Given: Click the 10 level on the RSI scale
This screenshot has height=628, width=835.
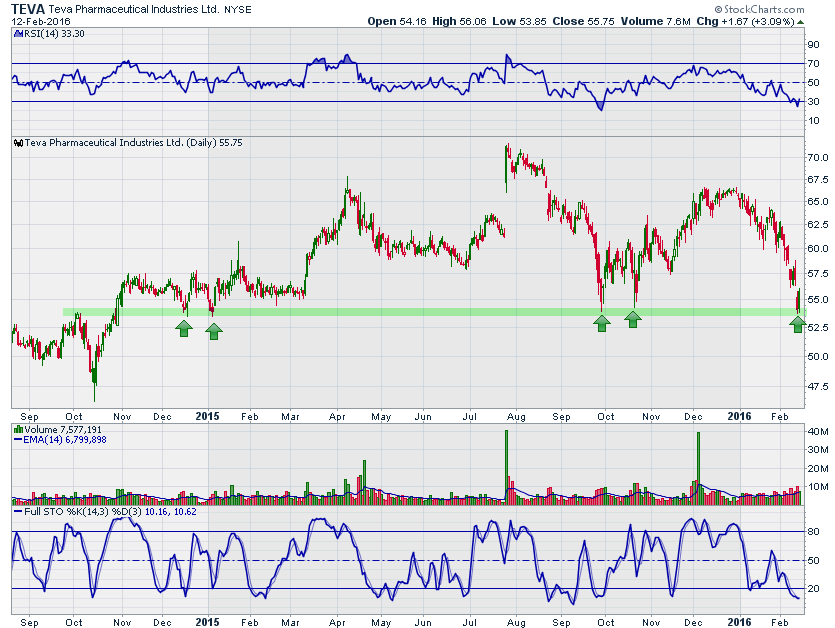Looking at the screenshot, I should tap(813, 121).
